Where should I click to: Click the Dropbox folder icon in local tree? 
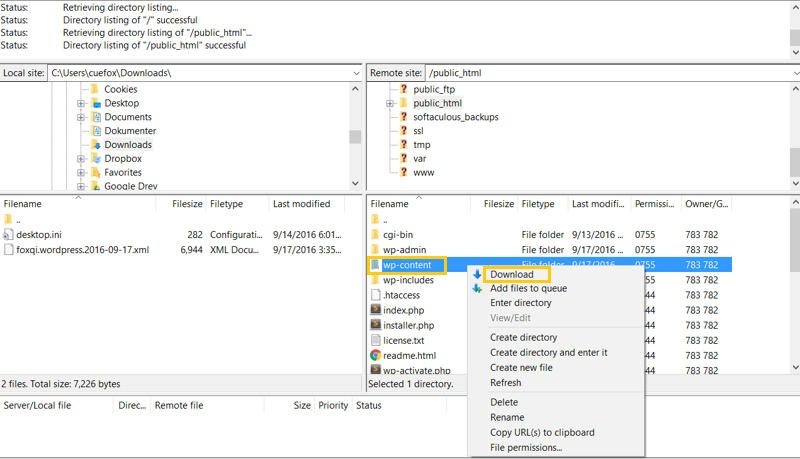[96, 159]
